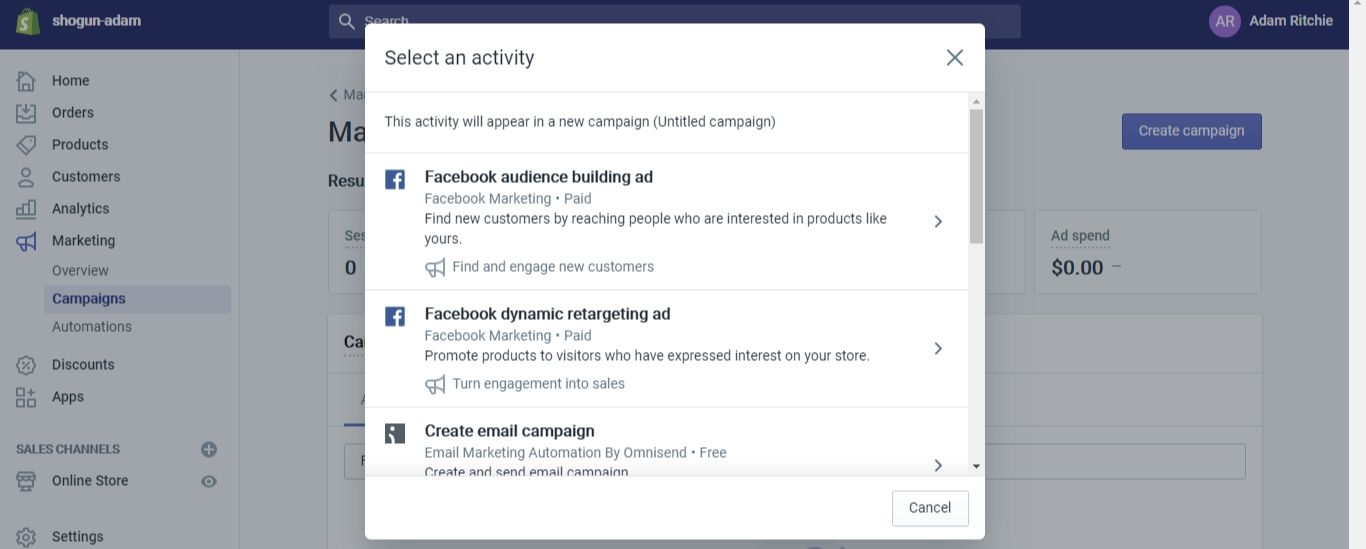Click the Orders inbox icon
The height and width of the screenshot is (549, 1366).
(x=26, y=113)
